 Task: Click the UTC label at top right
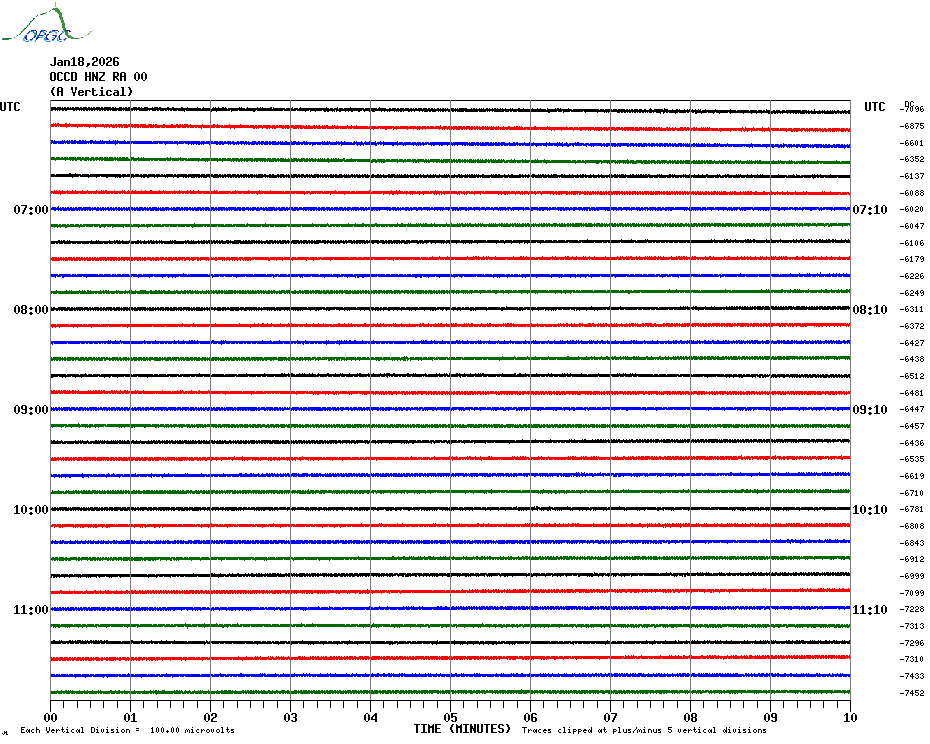(874, 107)
